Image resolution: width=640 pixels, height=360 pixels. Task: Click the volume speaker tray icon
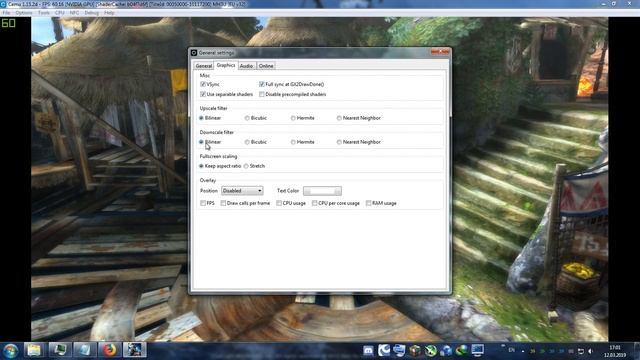coord(590,351)
